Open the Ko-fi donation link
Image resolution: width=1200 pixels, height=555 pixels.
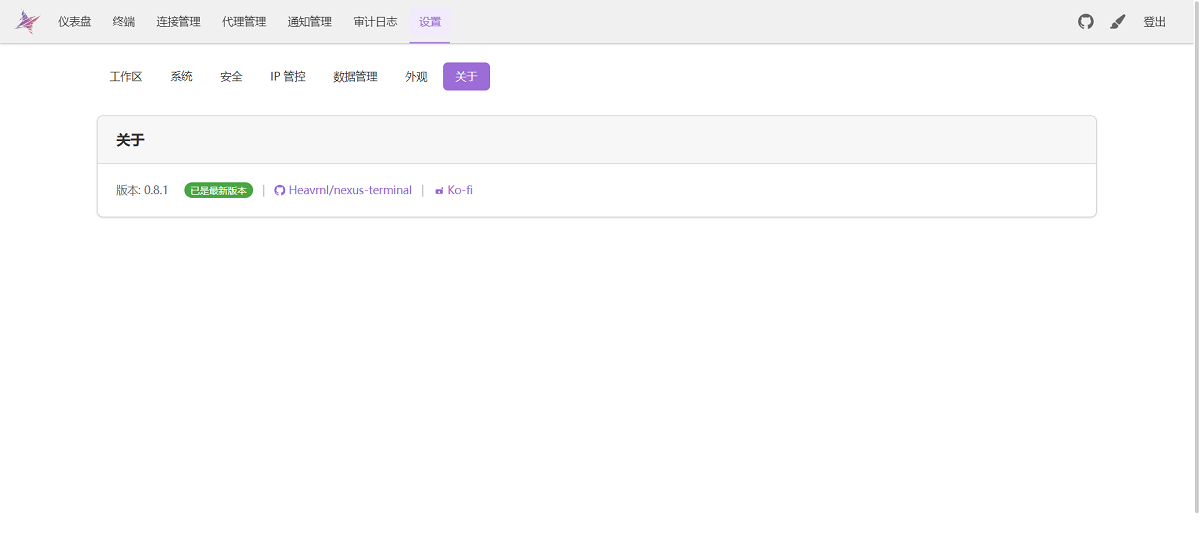click(x=459, y=190)
